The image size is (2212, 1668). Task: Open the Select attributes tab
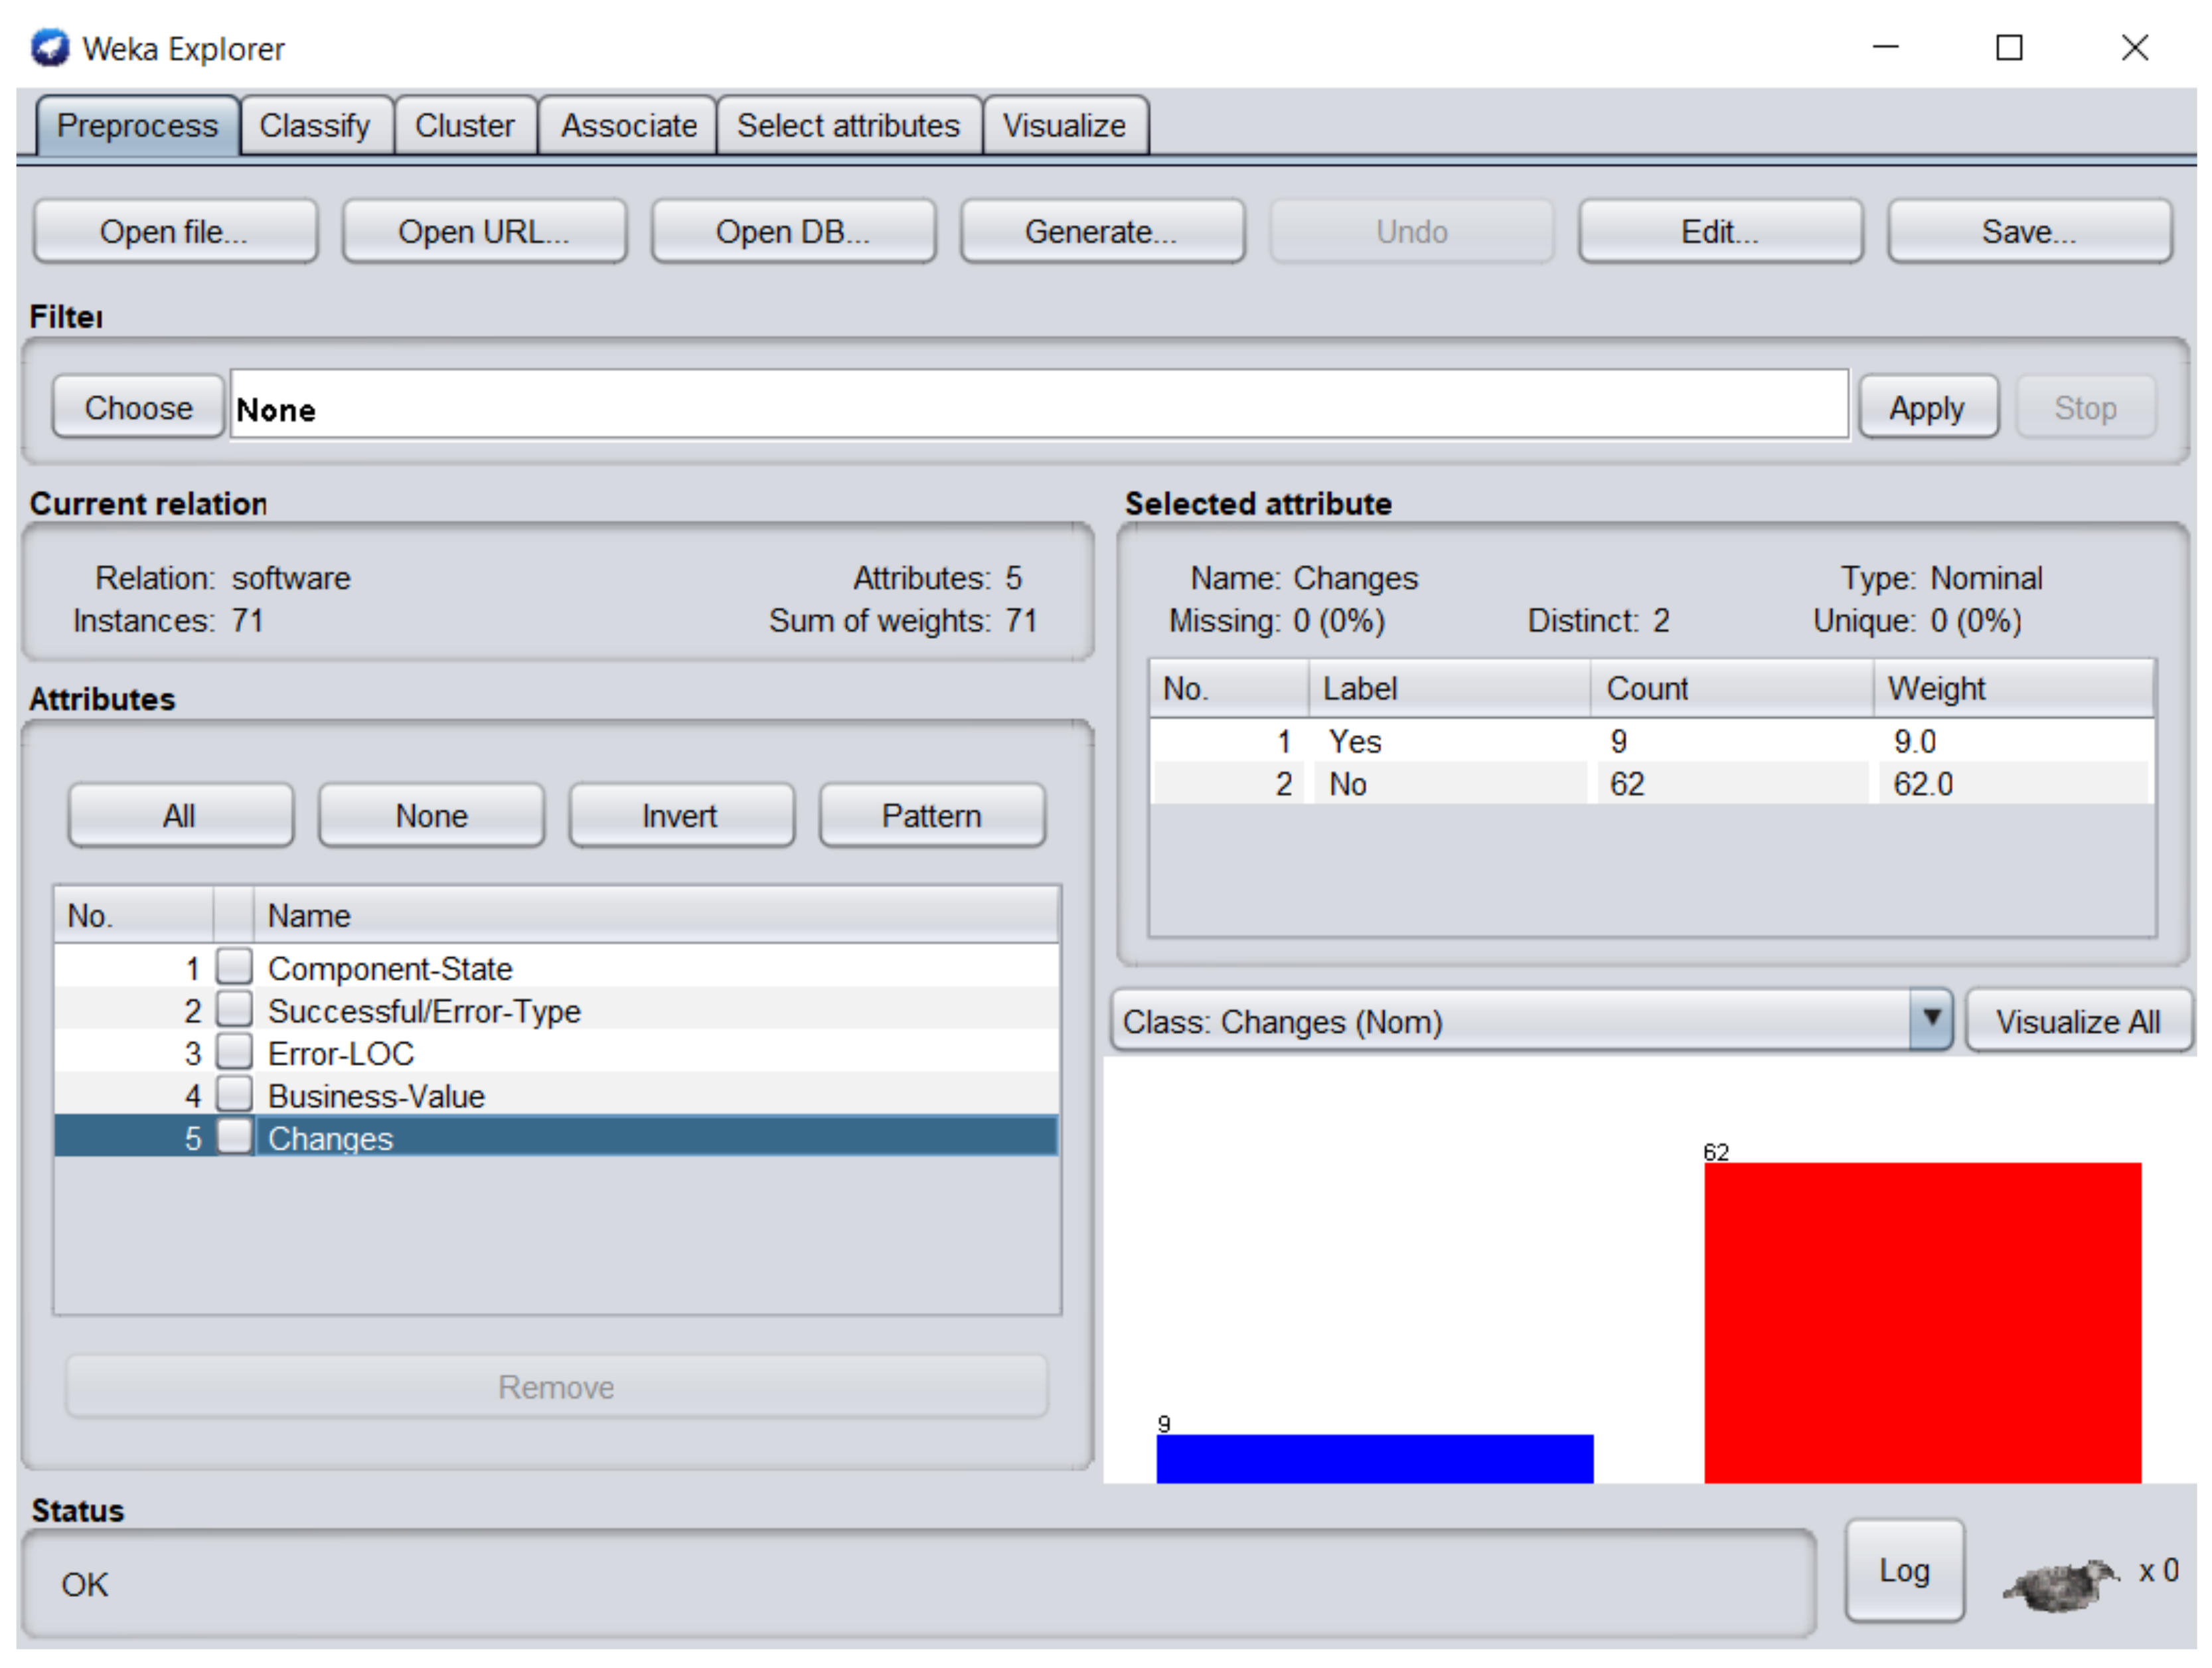(848, 126)
